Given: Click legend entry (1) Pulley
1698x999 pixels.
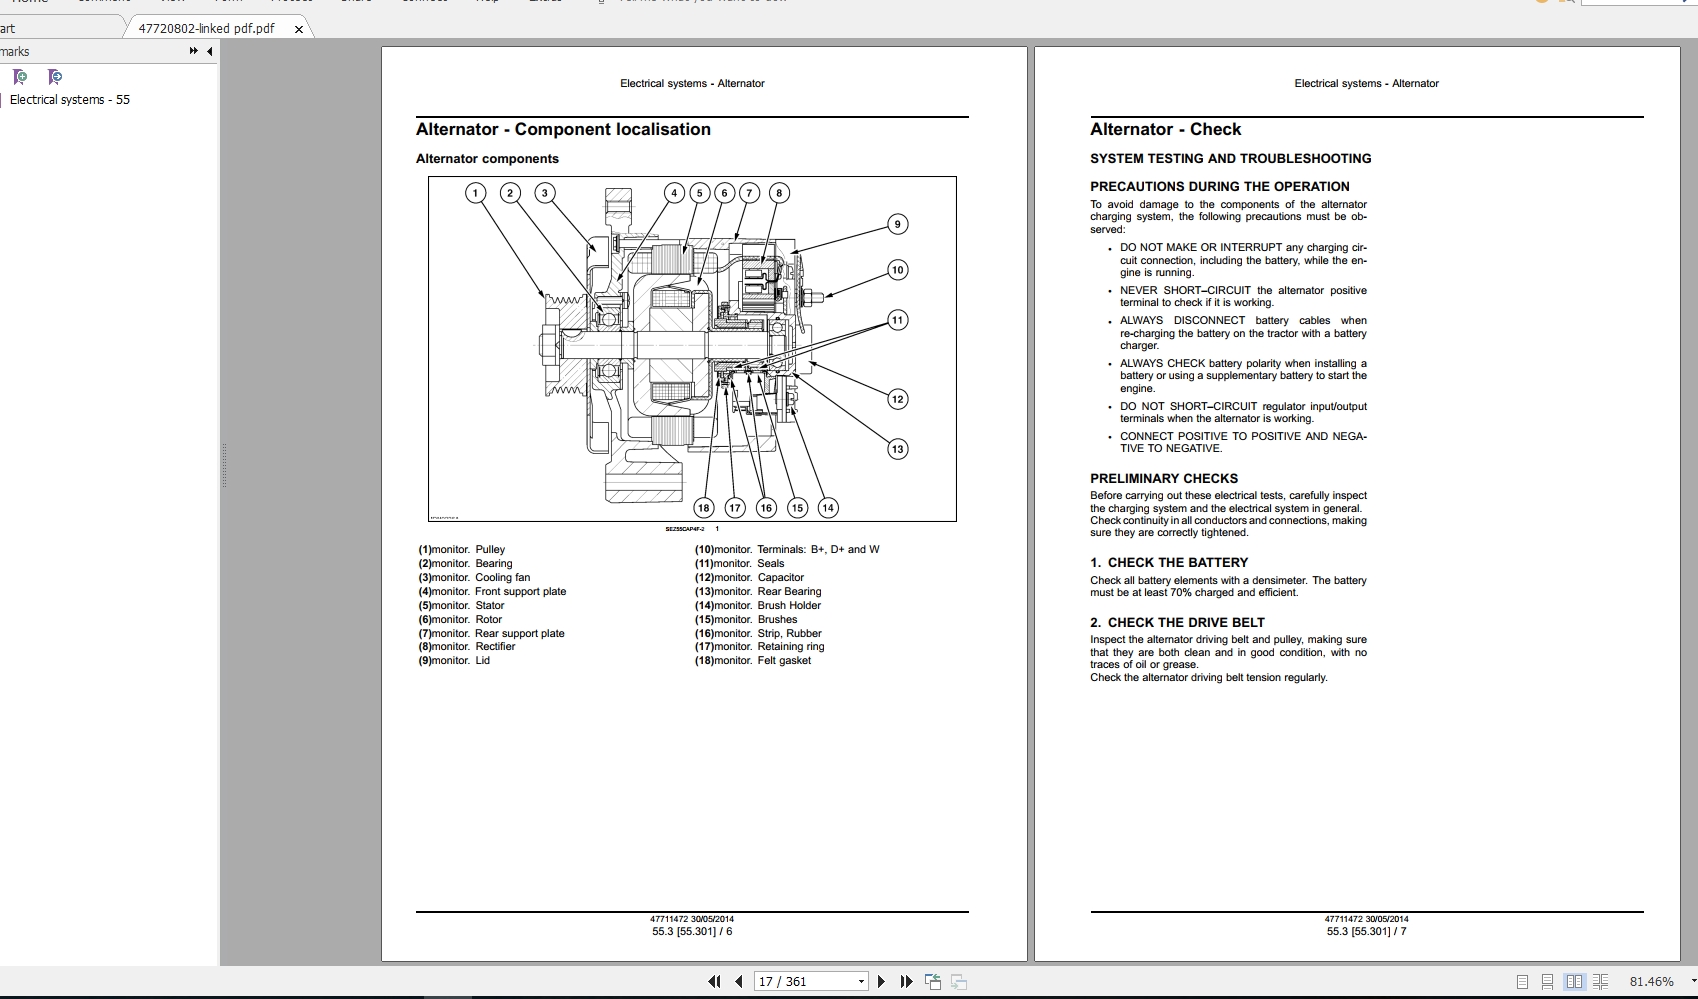Looking at the screenshot, I should (x=462, y=550).
